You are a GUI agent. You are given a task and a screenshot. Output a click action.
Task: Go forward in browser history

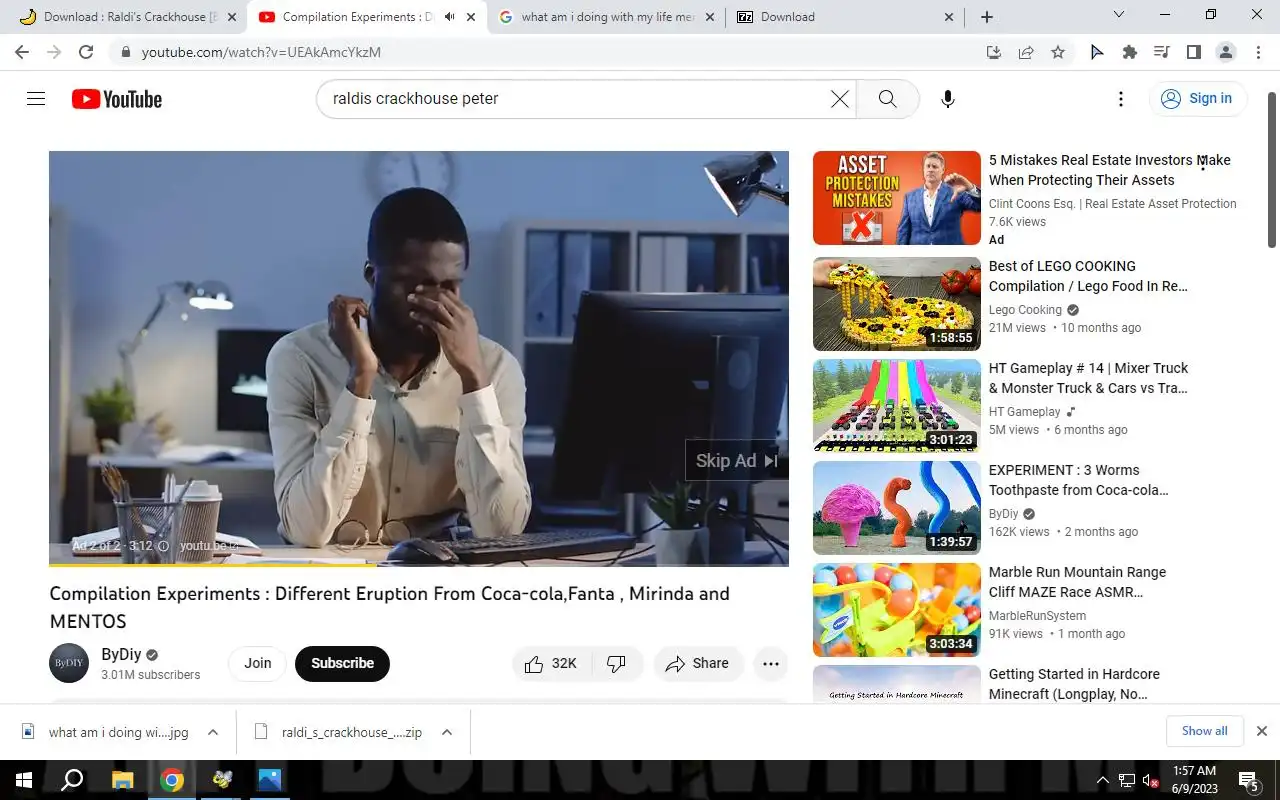[x=54, y=52]
